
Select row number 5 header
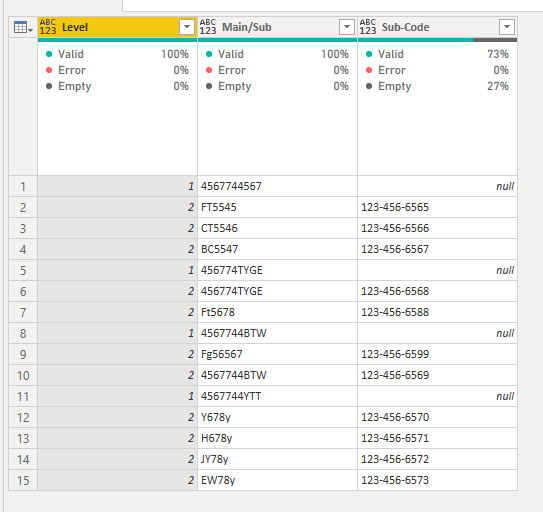pos(23,270)
